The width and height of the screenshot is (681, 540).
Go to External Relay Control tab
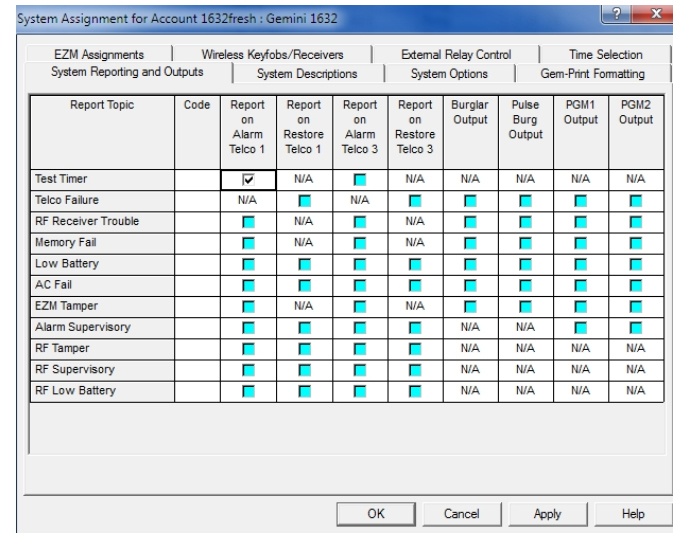tap(455, 55)
